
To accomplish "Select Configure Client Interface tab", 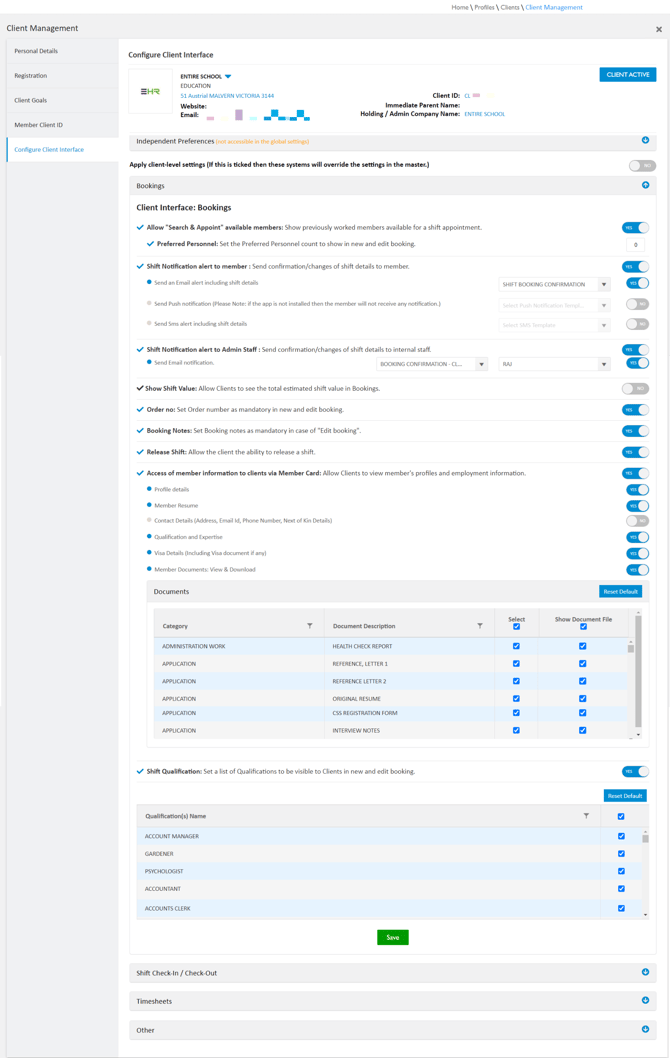I will (x=63, y=150).
